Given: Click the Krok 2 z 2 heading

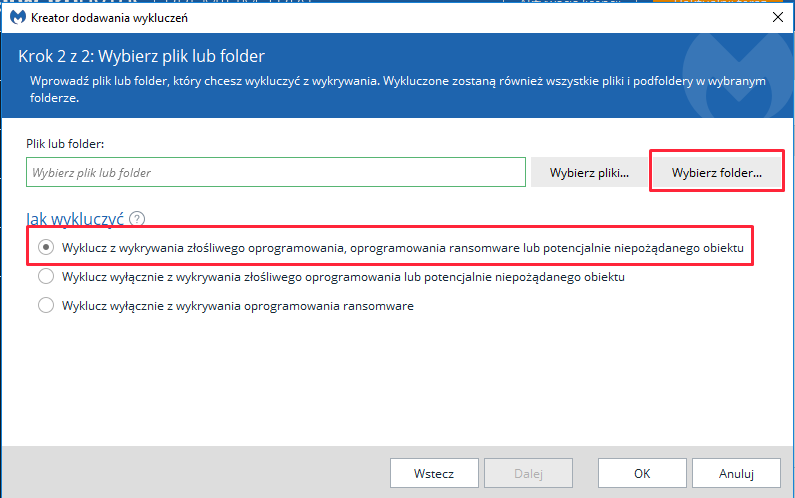Looking at the screenshot, I should (141, 56).
